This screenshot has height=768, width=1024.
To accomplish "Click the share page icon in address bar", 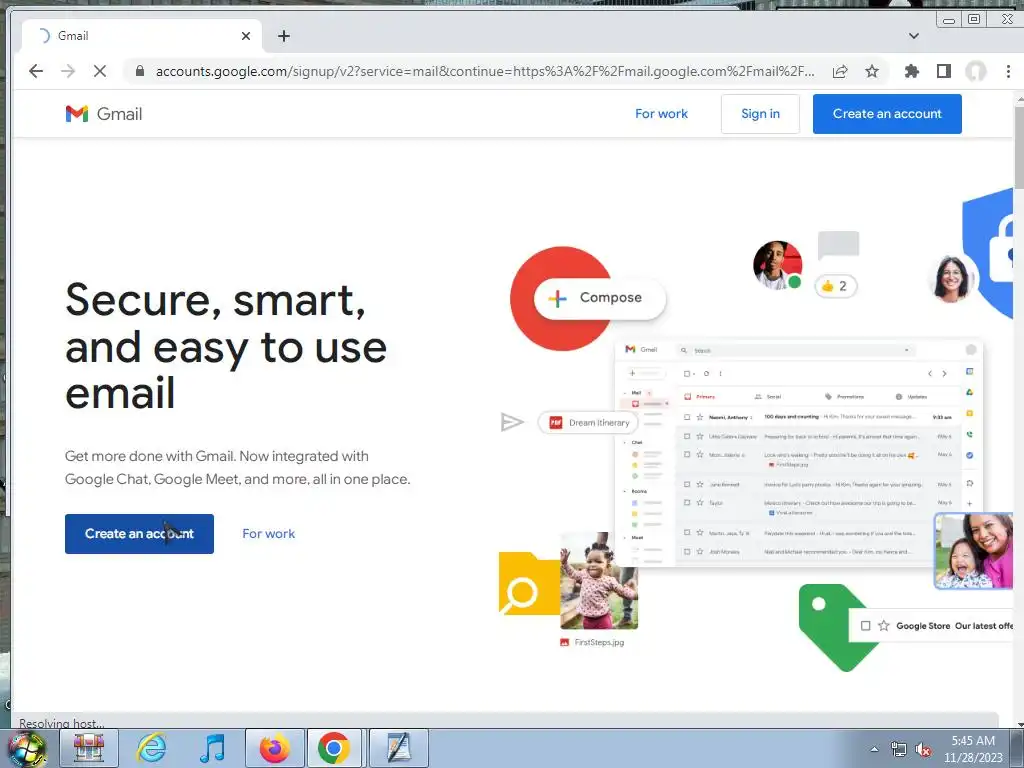I will tap(840, 71).
